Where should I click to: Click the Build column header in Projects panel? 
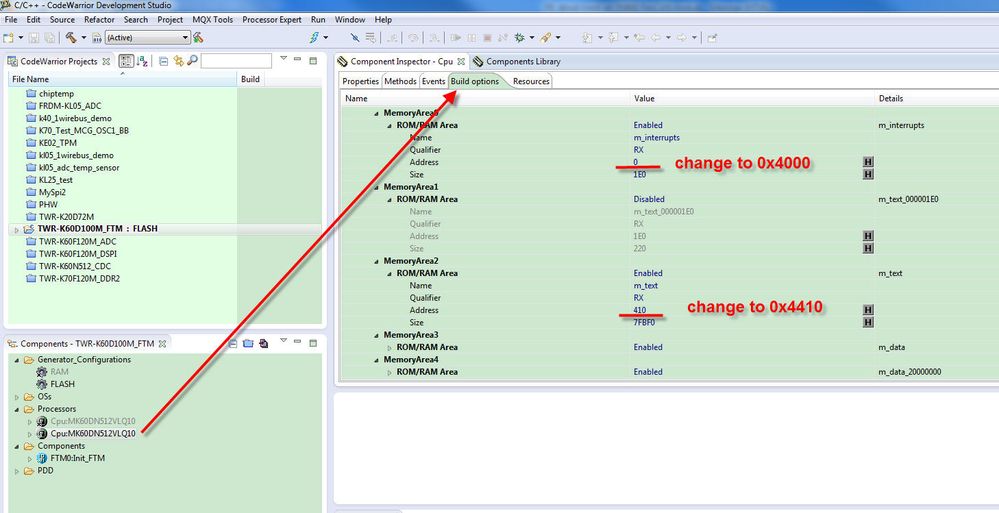pos(250,80)
